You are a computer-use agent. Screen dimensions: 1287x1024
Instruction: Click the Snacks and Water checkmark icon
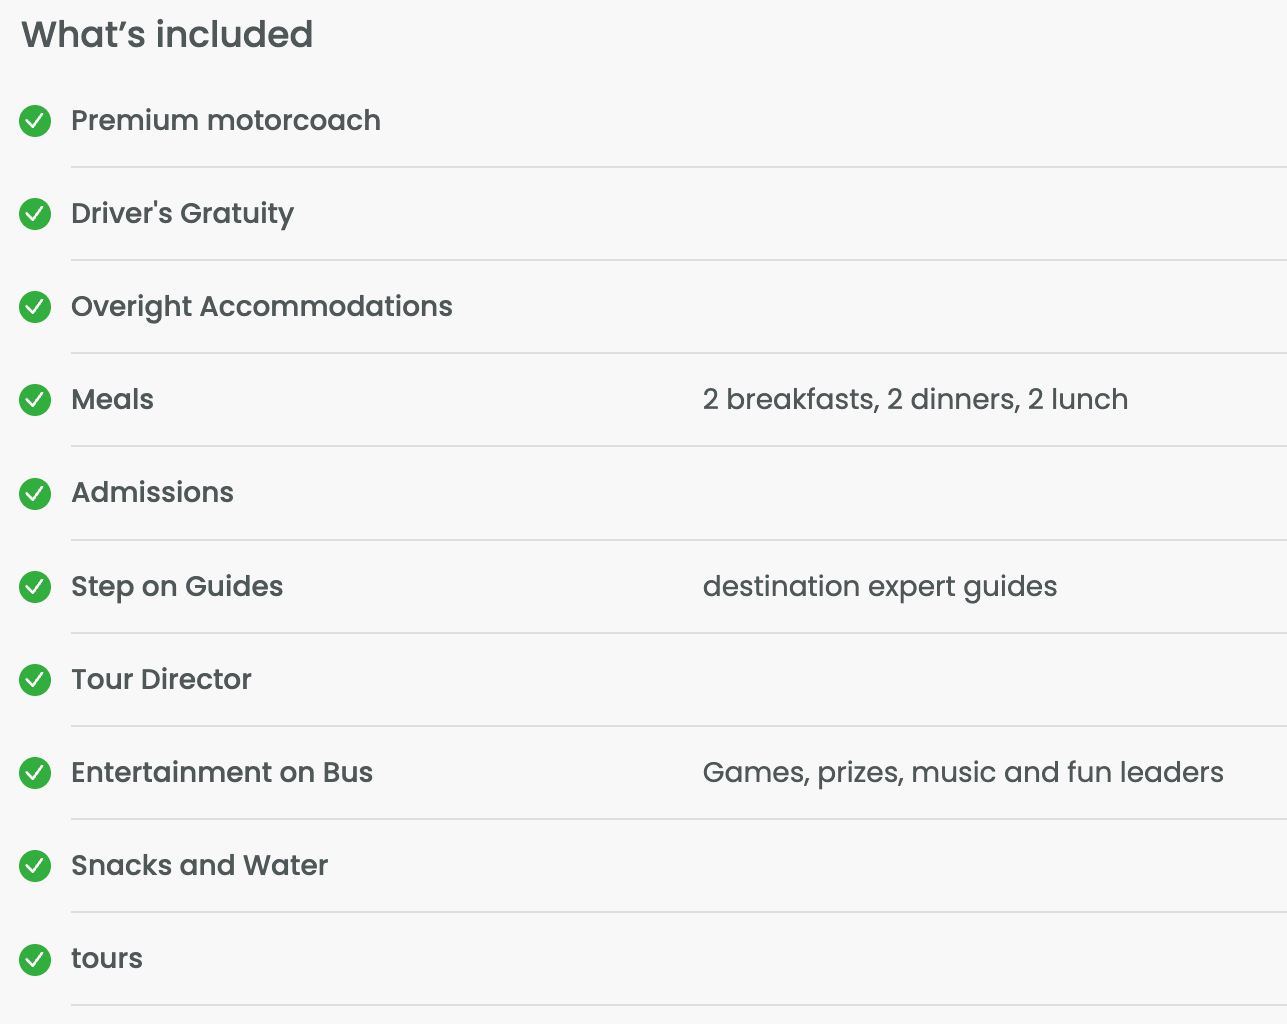pos(35,866)
